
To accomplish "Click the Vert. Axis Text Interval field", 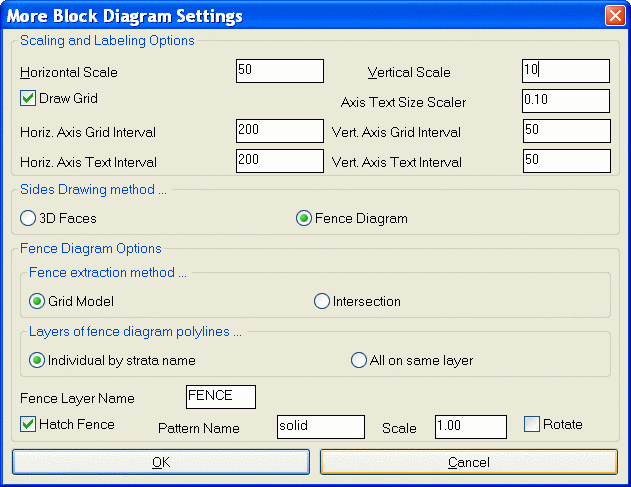I will tap(567, 161).
